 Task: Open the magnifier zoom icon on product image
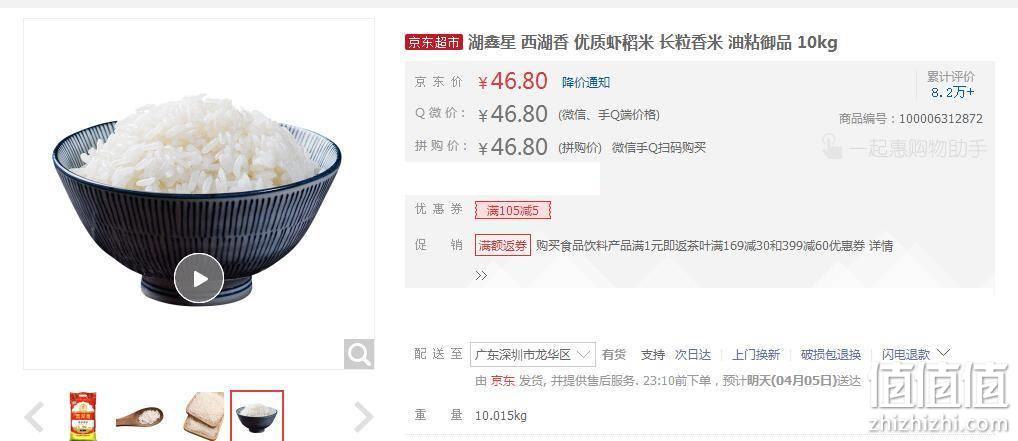pyautogui.click(x=358, y=354)
